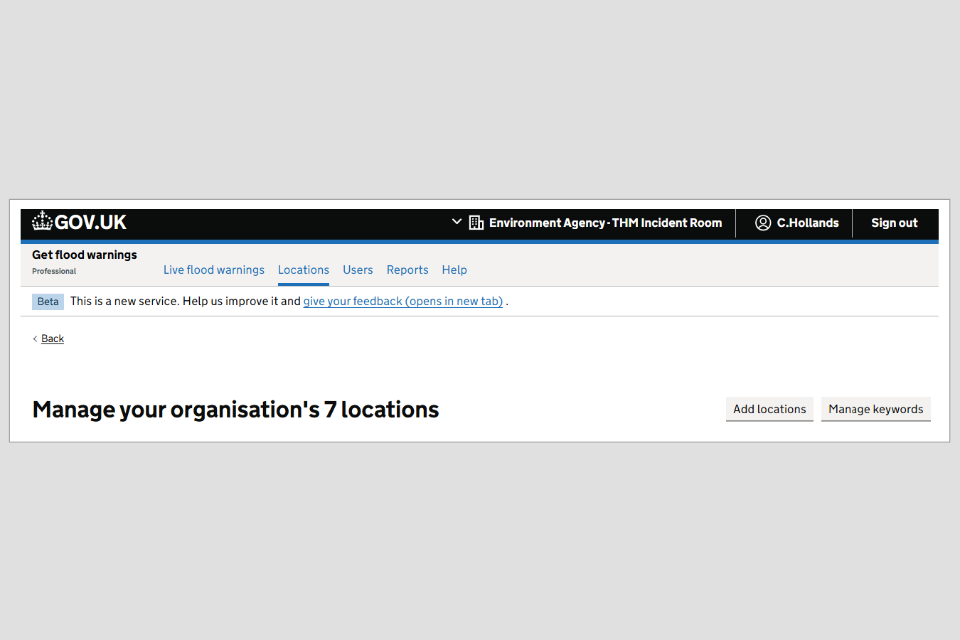The width and height of the screenshot is (960, 640).
Task: Sign out of the service
Action: (x=894, y=223)
